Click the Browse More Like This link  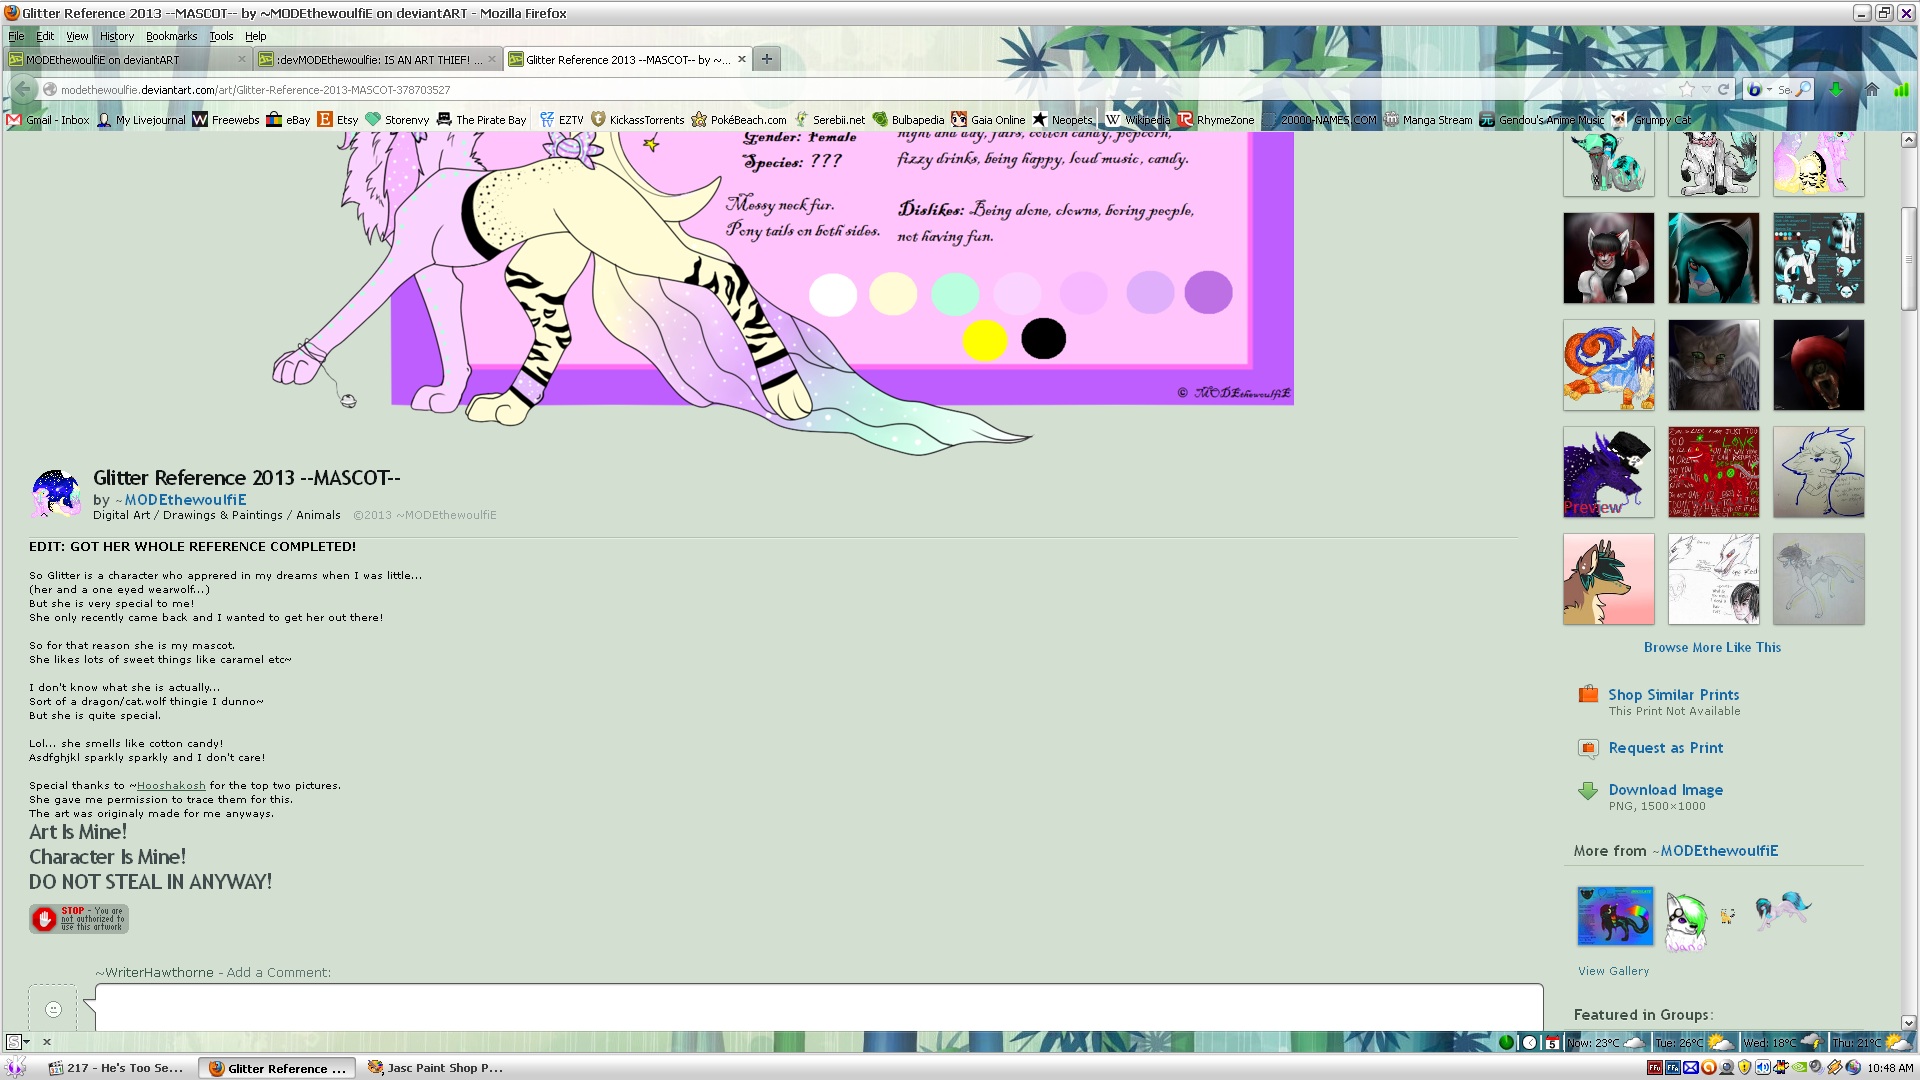tap(1712, 648)
